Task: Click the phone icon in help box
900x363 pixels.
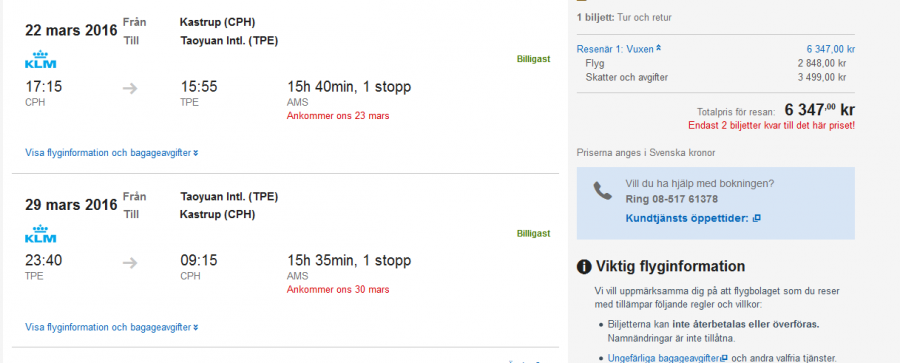Action: (x=603, y=191)
